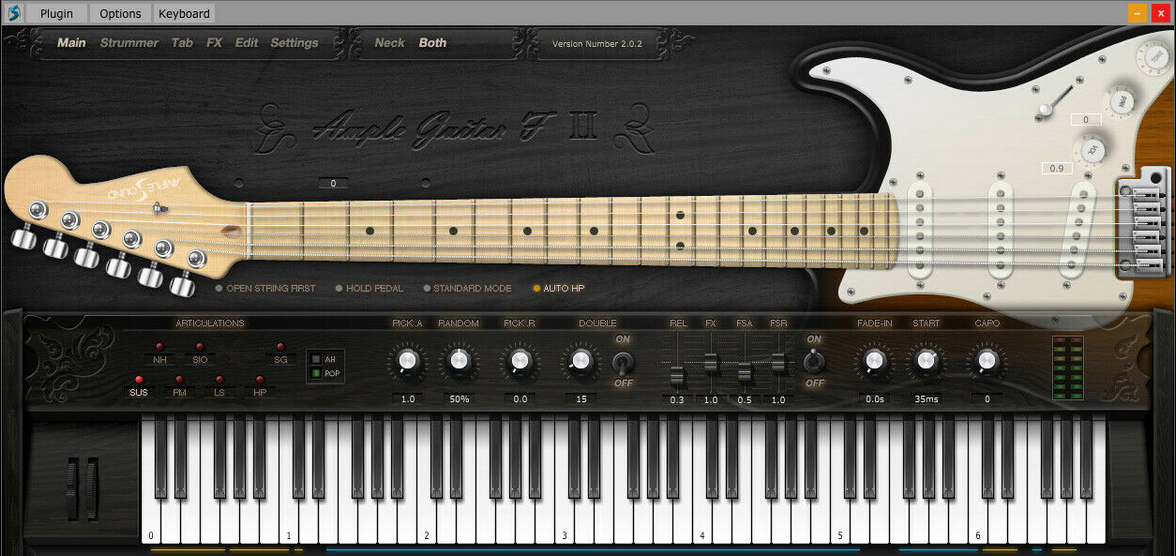Viewport: 1176px width, 556px height.
Task: Click the PICK.R knob
Action: click(x=519, y=362)
